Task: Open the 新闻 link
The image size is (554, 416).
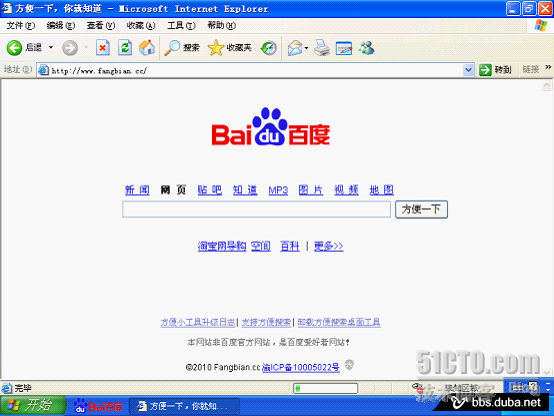Action: (x=137, y=190)
